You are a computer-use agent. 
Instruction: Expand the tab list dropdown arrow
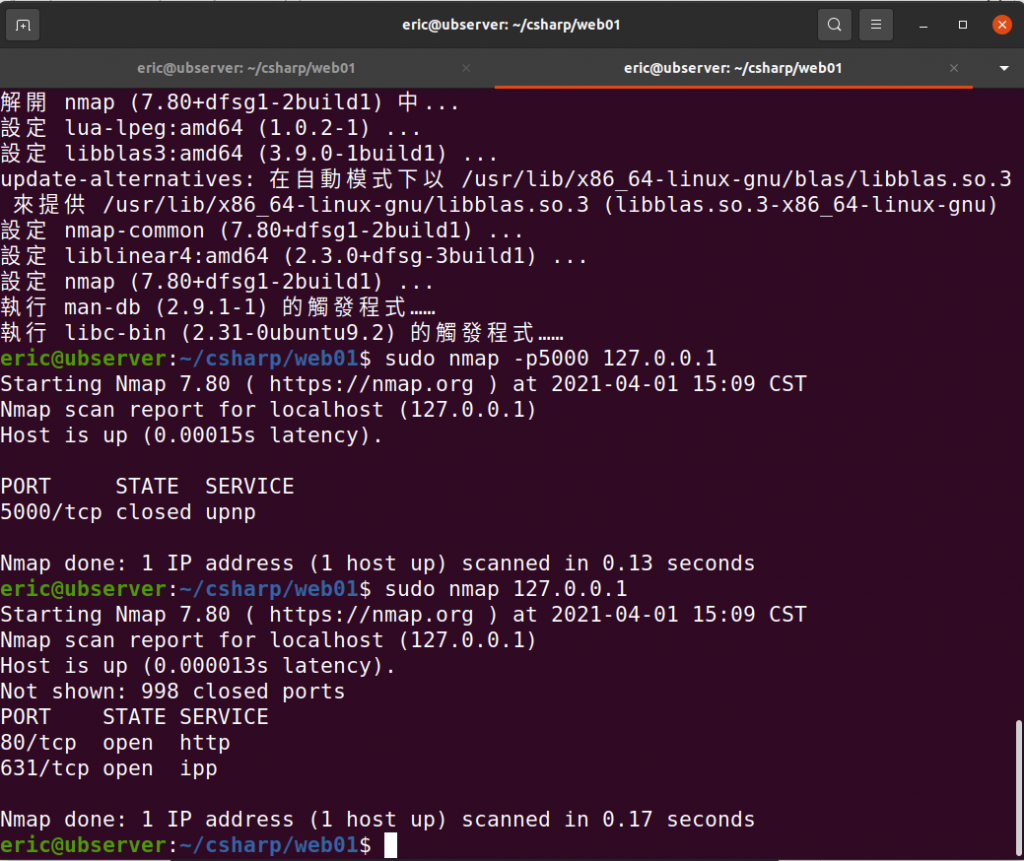pos(1004,68)
